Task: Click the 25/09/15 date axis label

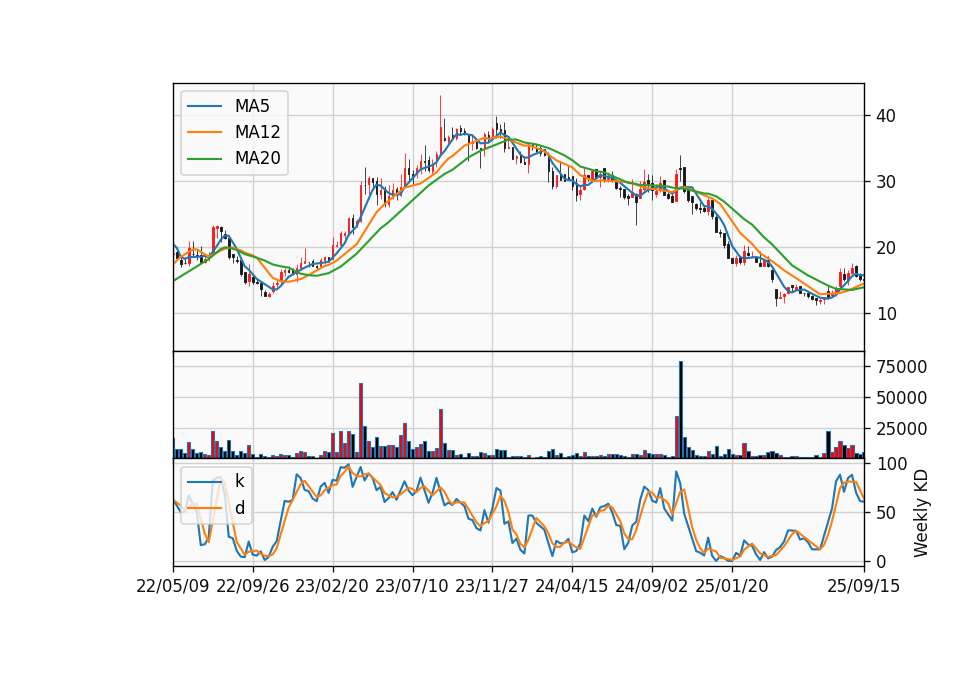Action: [864, 586]
